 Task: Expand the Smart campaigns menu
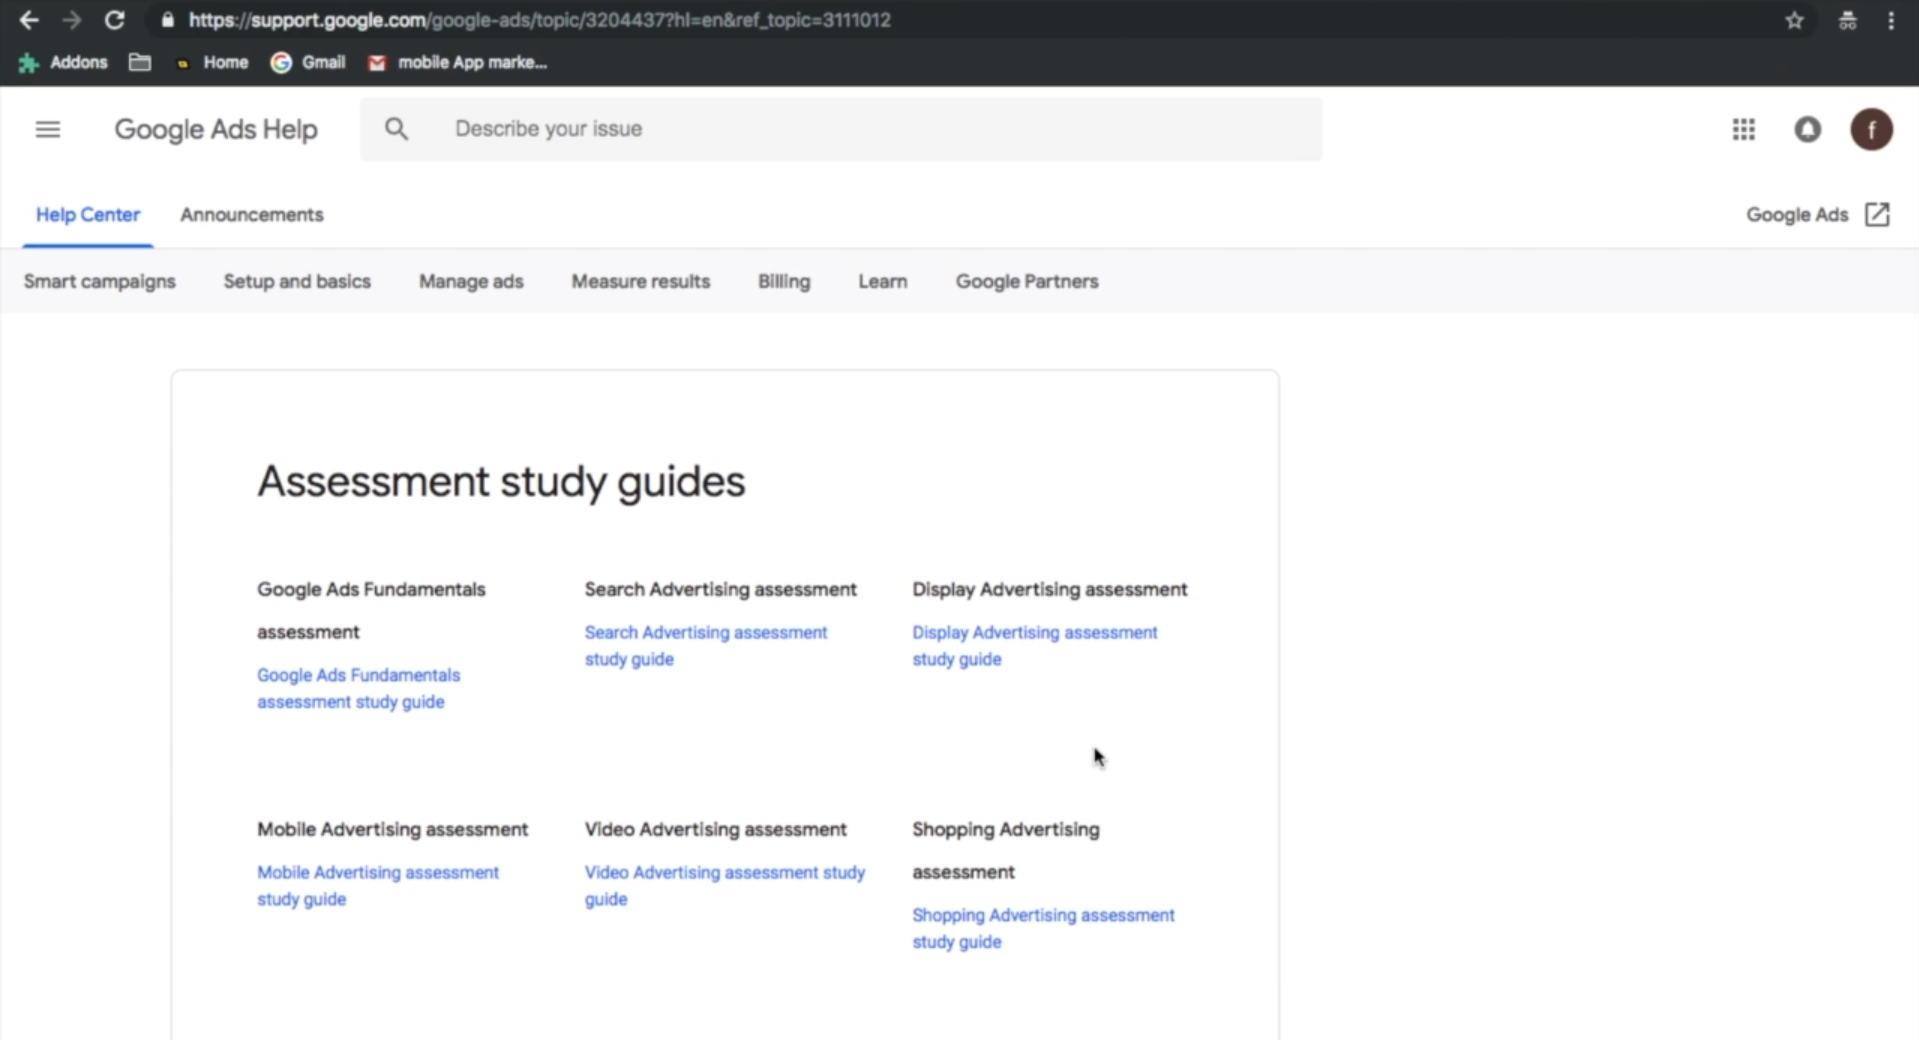coord(99,282)
